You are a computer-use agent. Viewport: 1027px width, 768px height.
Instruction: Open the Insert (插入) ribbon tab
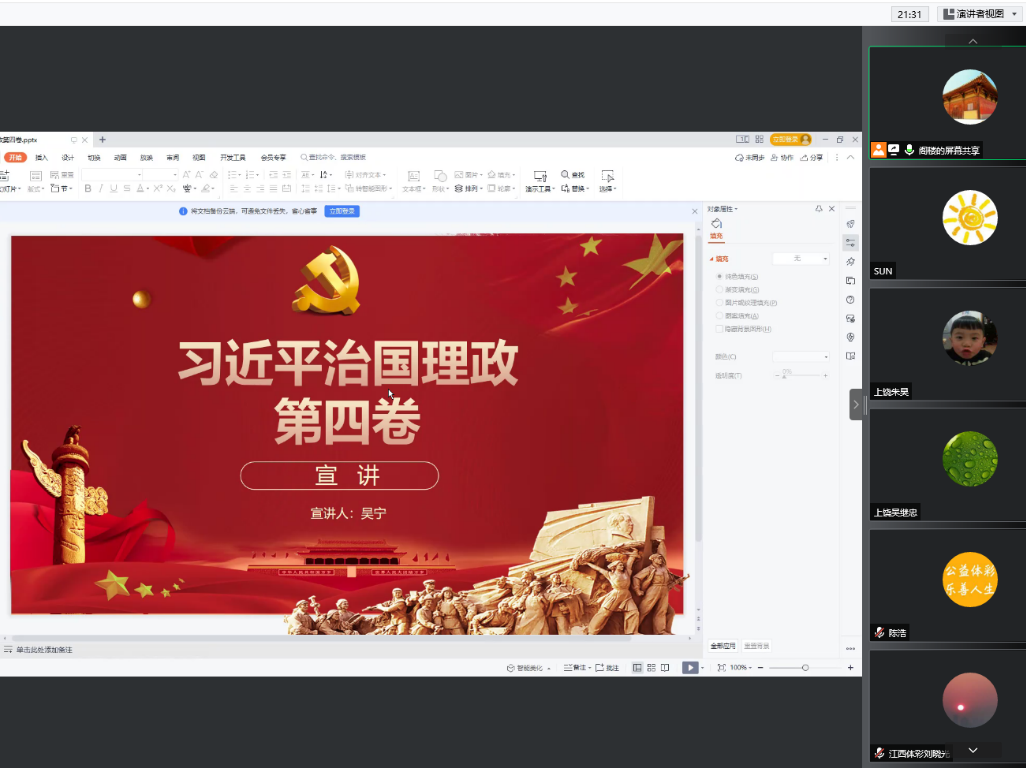coord(41,157)
